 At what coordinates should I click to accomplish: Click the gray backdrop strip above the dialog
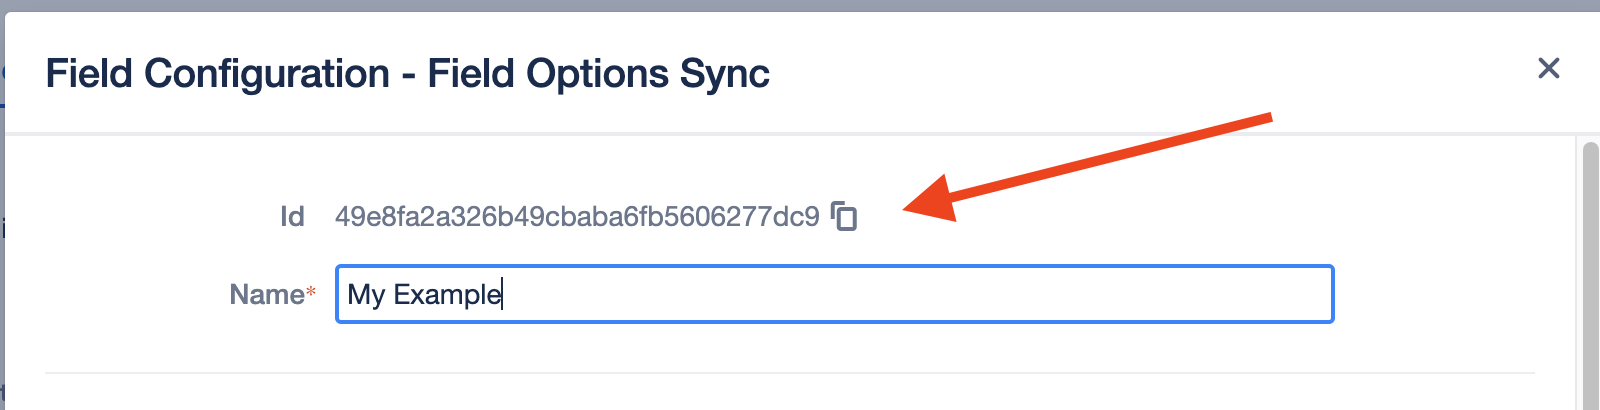[800, 5]
